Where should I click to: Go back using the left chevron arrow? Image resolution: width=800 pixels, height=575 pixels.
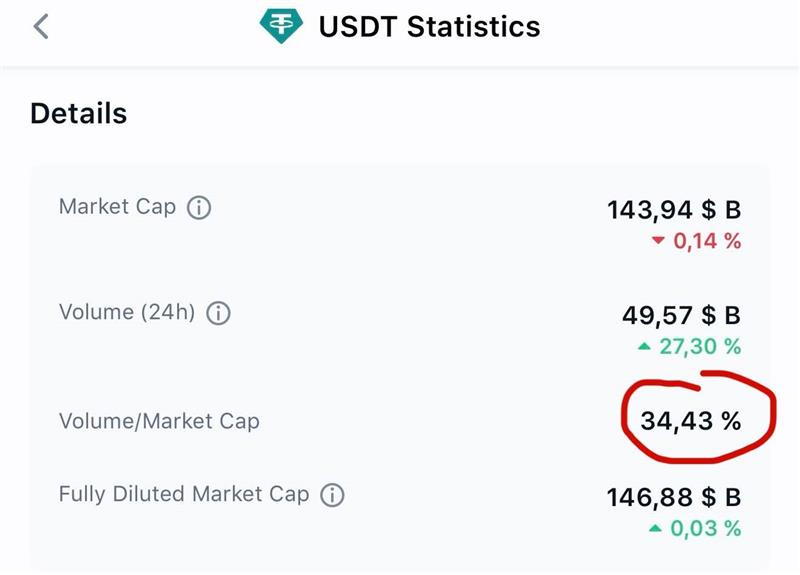pos(41,26)
